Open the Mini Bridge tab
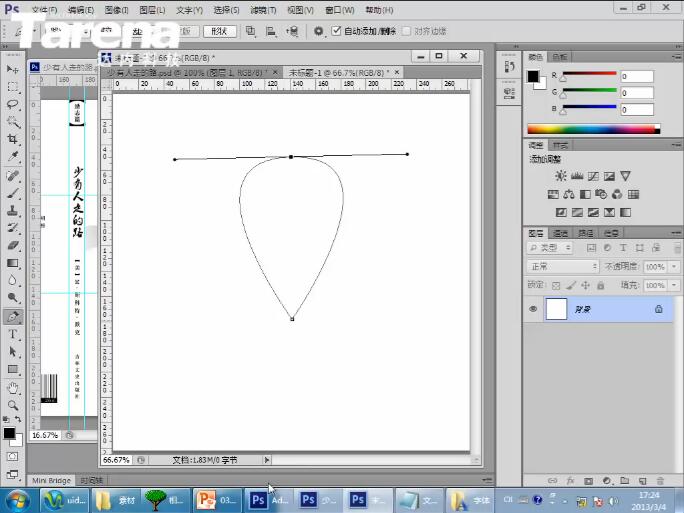Screen dimensions: 684x513 tap(51, 480)
